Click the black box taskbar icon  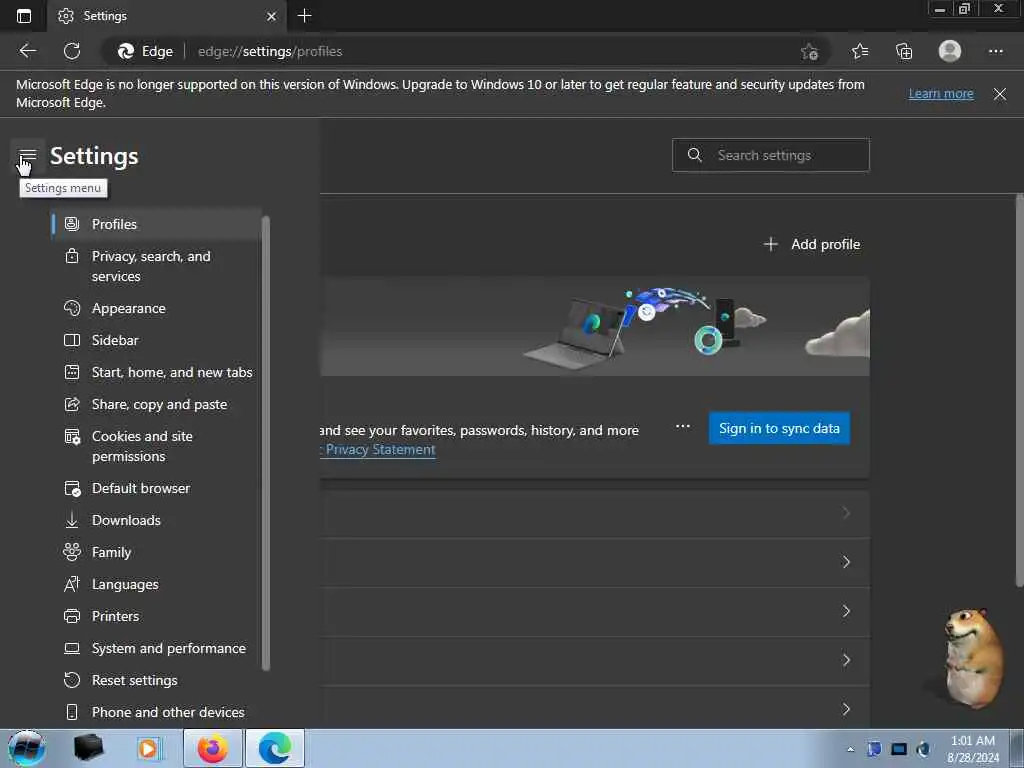[x=88, y=748]
